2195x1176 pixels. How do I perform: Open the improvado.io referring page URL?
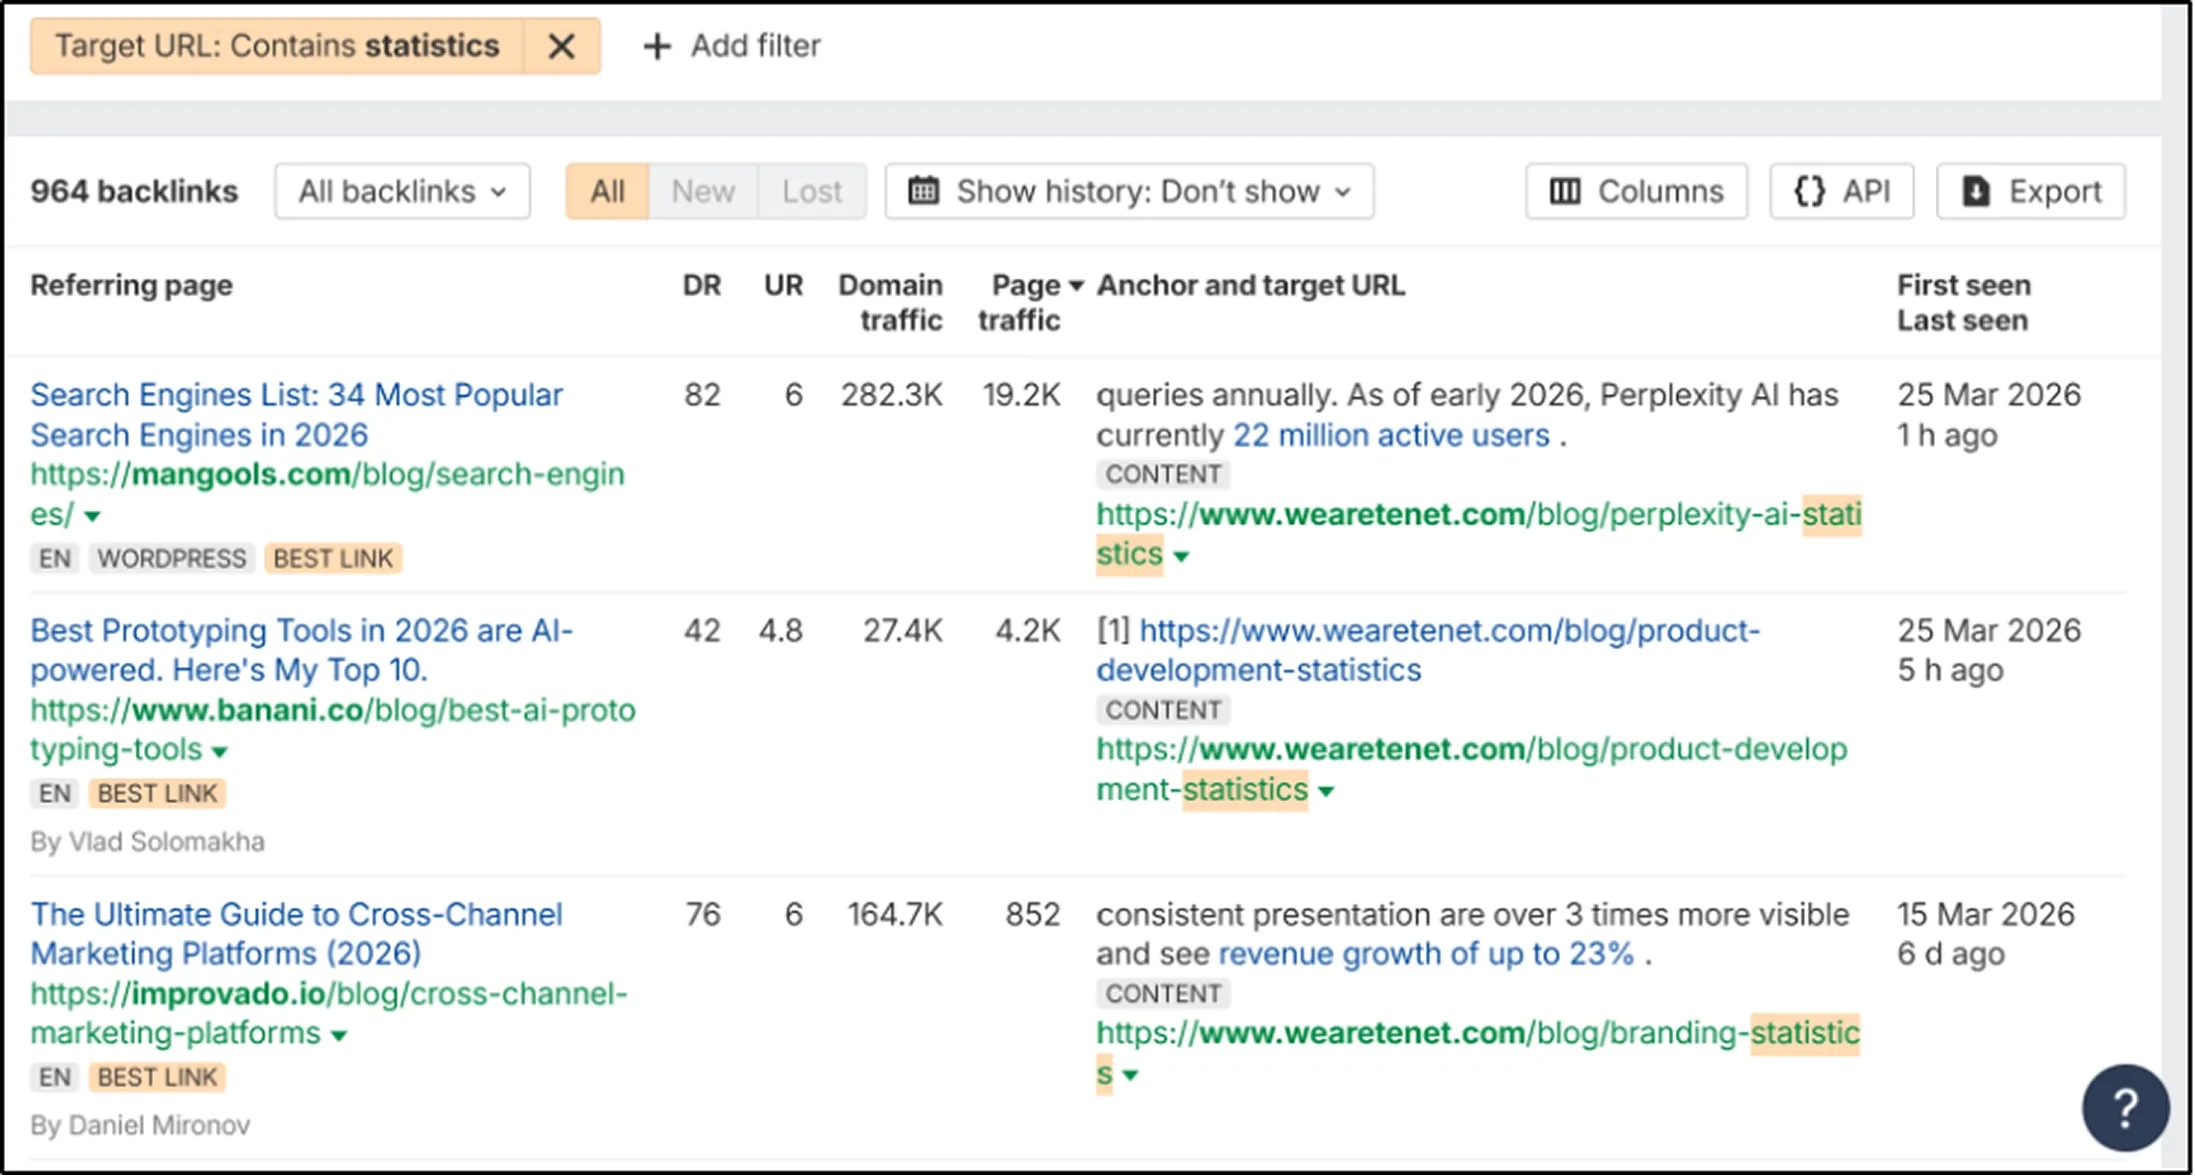(328, 1014)
